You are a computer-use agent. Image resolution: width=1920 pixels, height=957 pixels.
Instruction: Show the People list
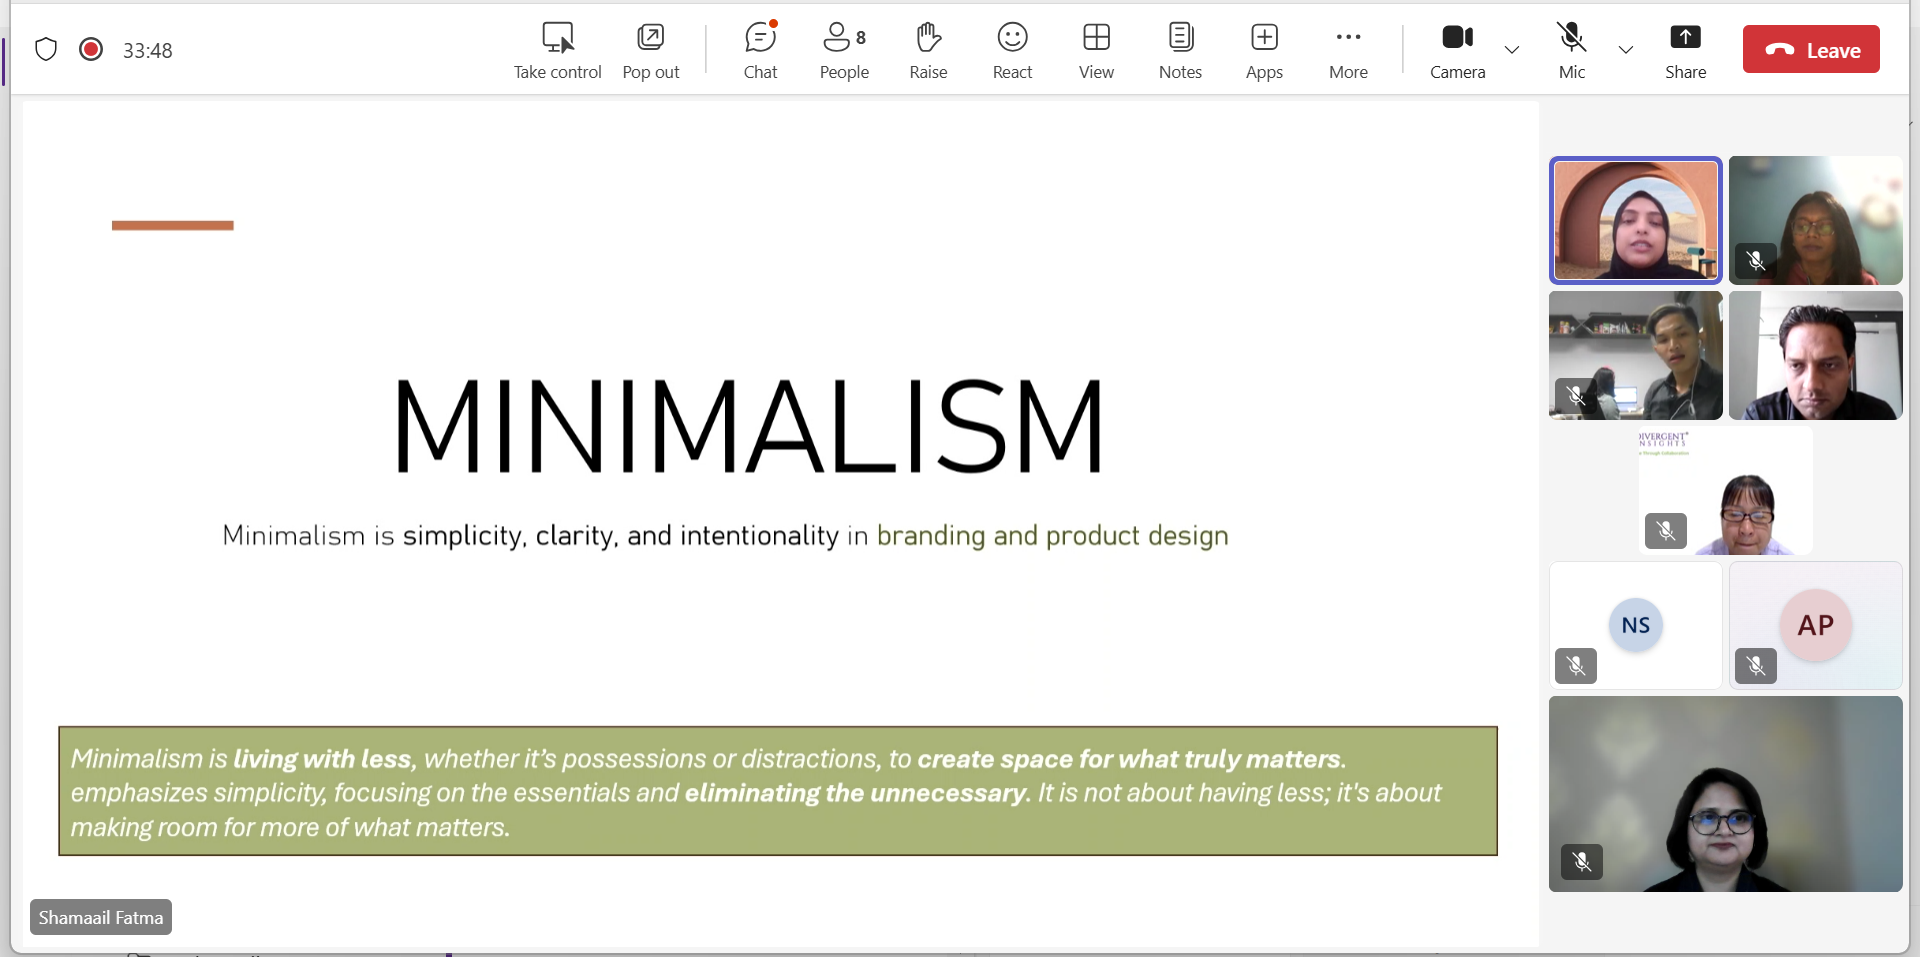pos(844,51)
